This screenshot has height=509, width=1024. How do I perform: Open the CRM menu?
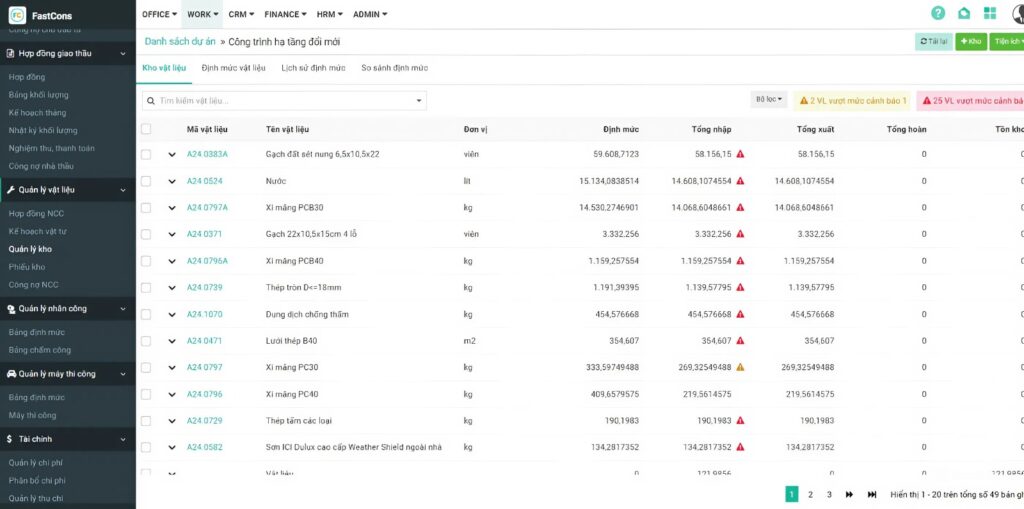[242, 14]
